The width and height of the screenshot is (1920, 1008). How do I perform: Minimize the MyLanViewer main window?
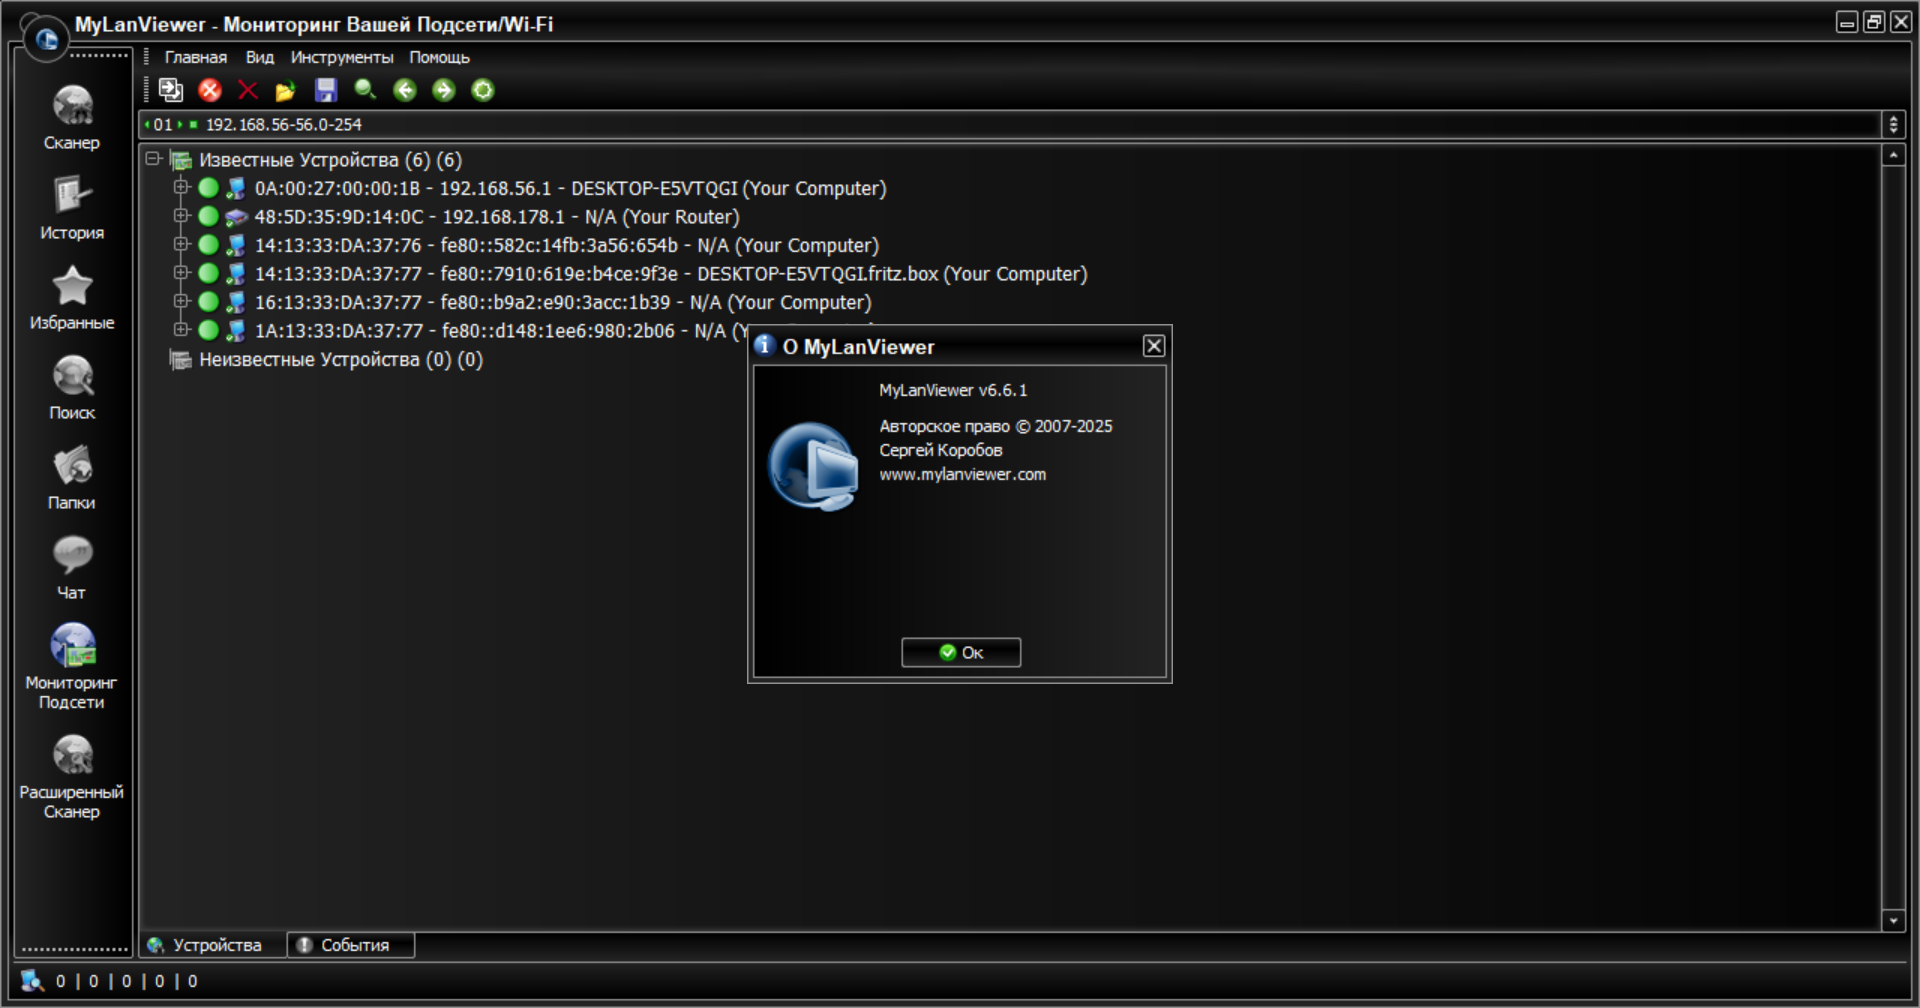[x=1847, y=22]
